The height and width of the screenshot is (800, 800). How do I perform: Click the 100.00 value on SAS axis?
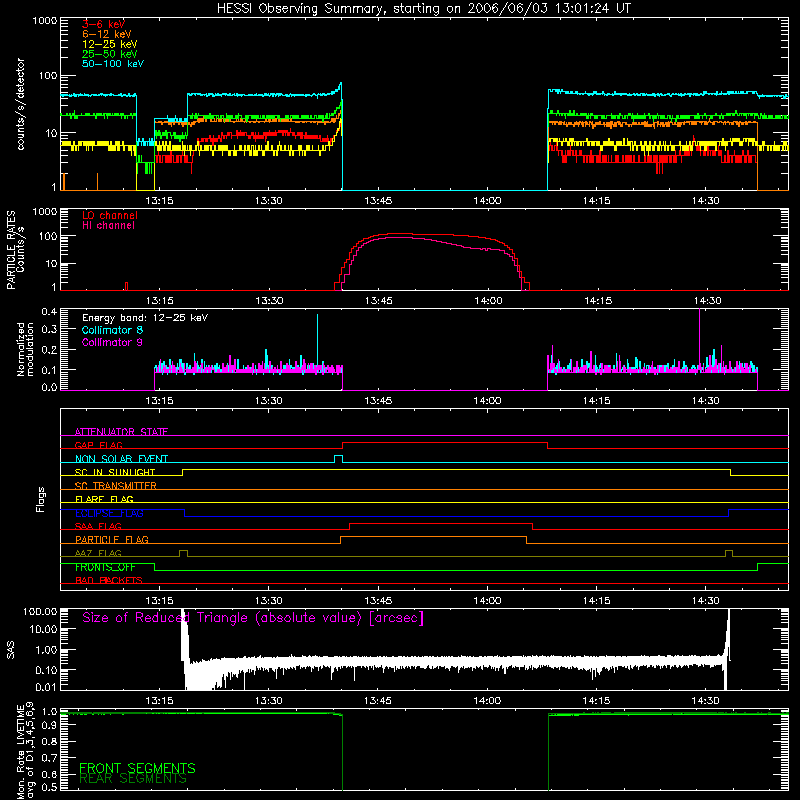40,611
